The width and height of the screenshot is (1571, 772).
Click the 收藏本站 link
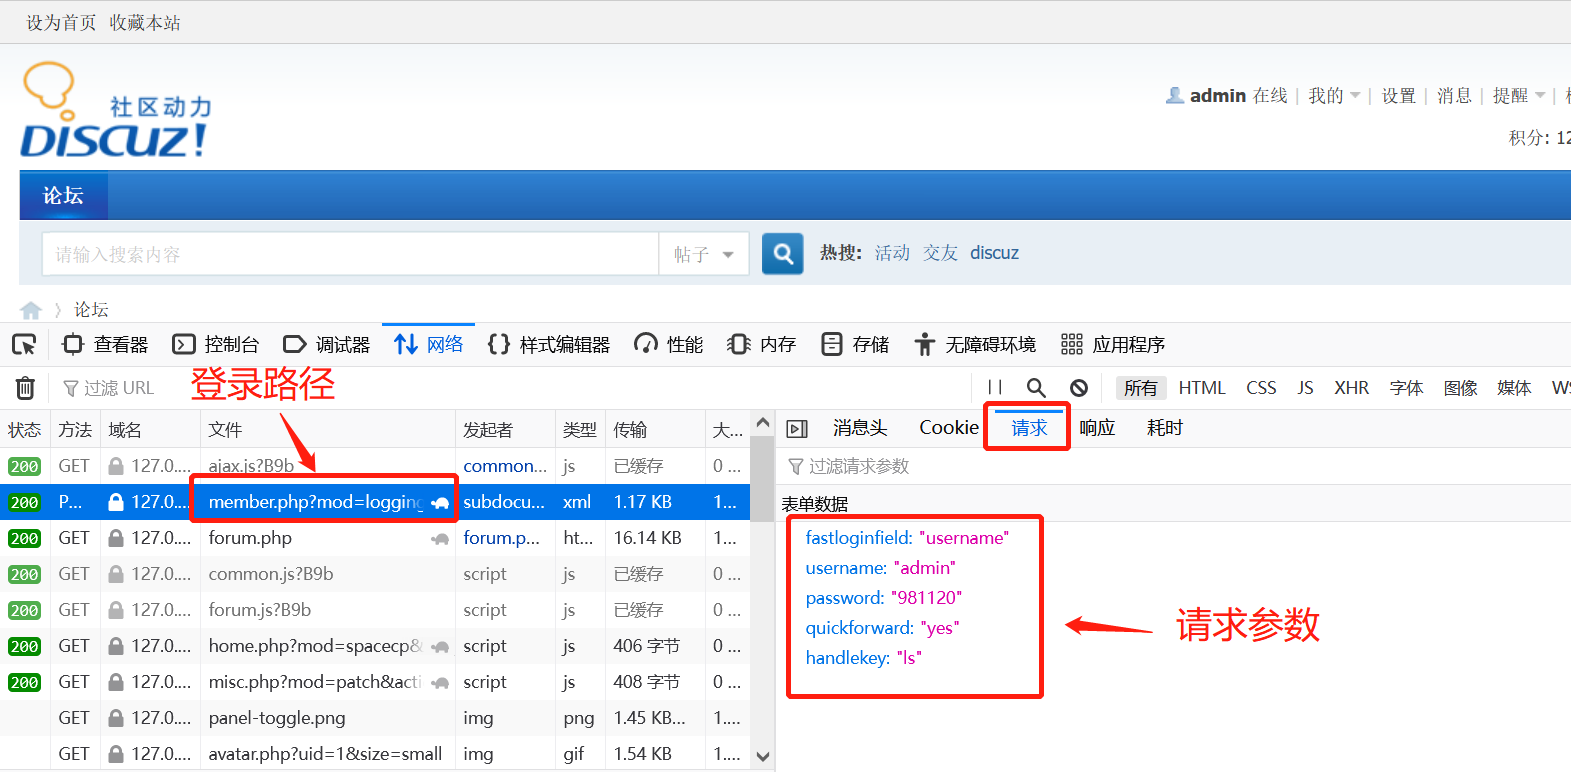click(x=145, y=22)
